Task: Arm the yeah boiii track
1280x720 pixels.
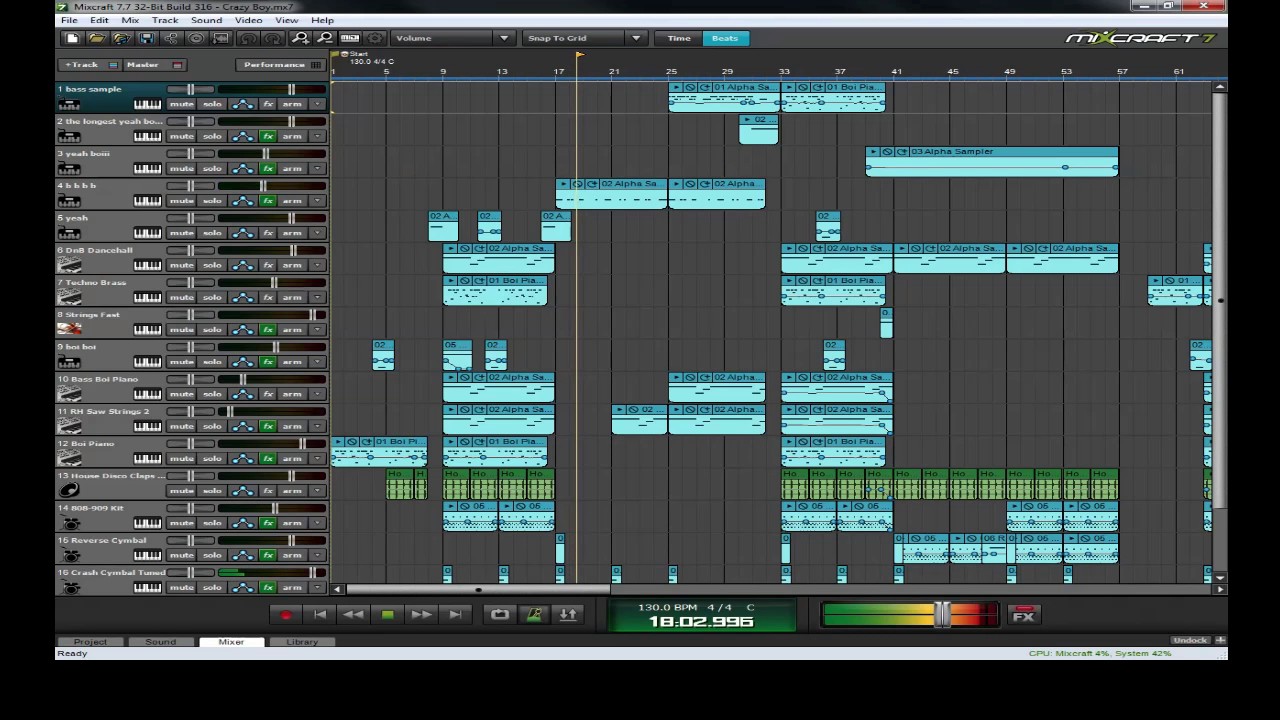Action: pyautogui.click(x=292, y=168)
